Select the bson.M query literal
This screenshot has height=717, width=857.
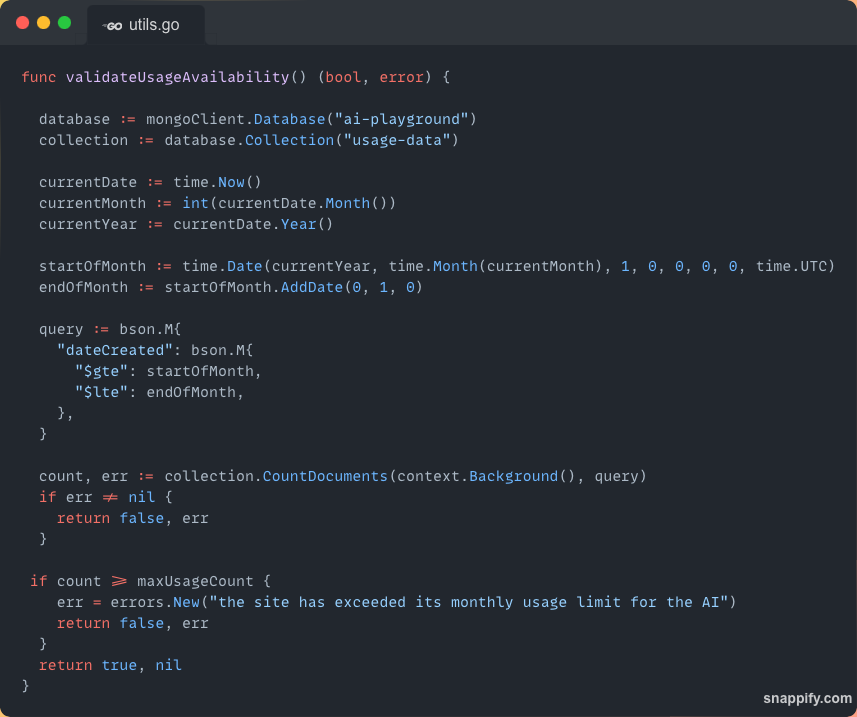pos(151,329)
